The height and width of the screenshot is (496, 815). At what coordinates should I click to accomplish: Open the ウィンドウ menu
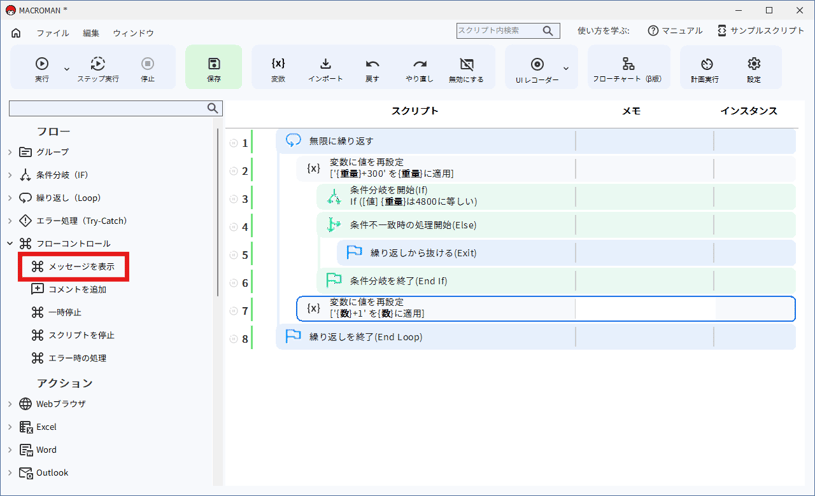coord(134,33)
